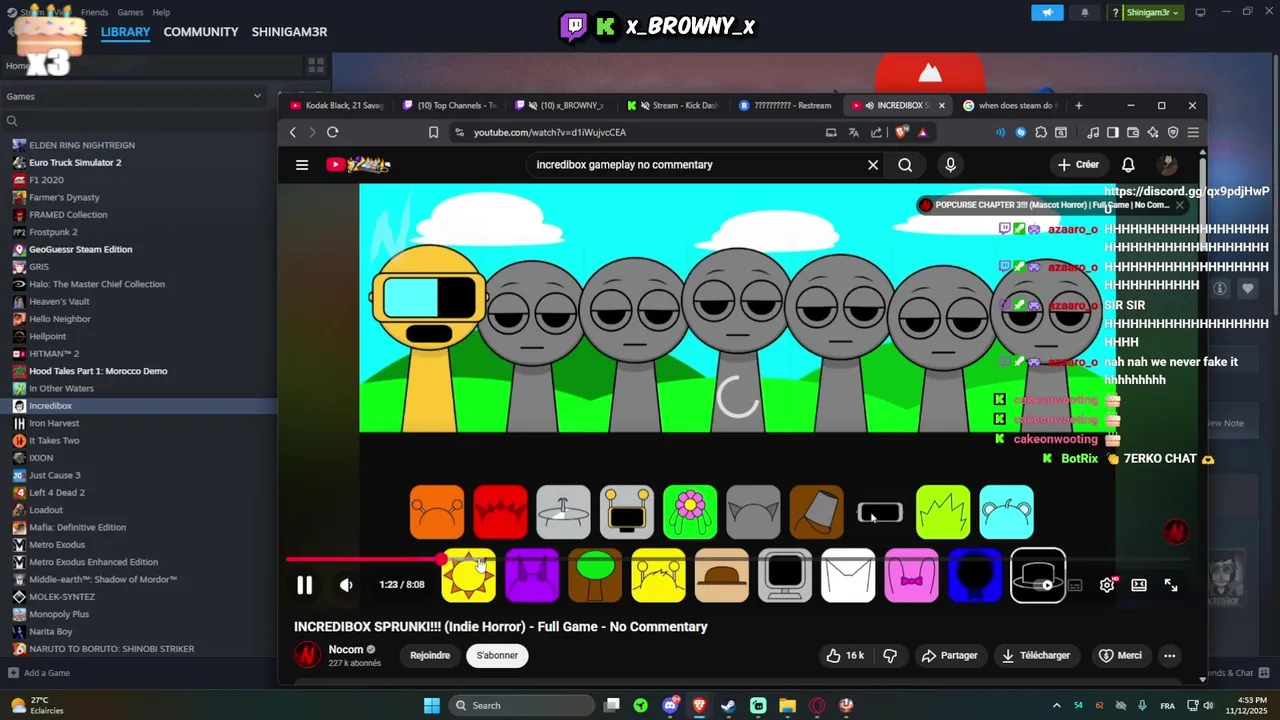Bookmark this page in the address bar
The width and height of the screenshot is (1280, 720).
click(433, 132)
